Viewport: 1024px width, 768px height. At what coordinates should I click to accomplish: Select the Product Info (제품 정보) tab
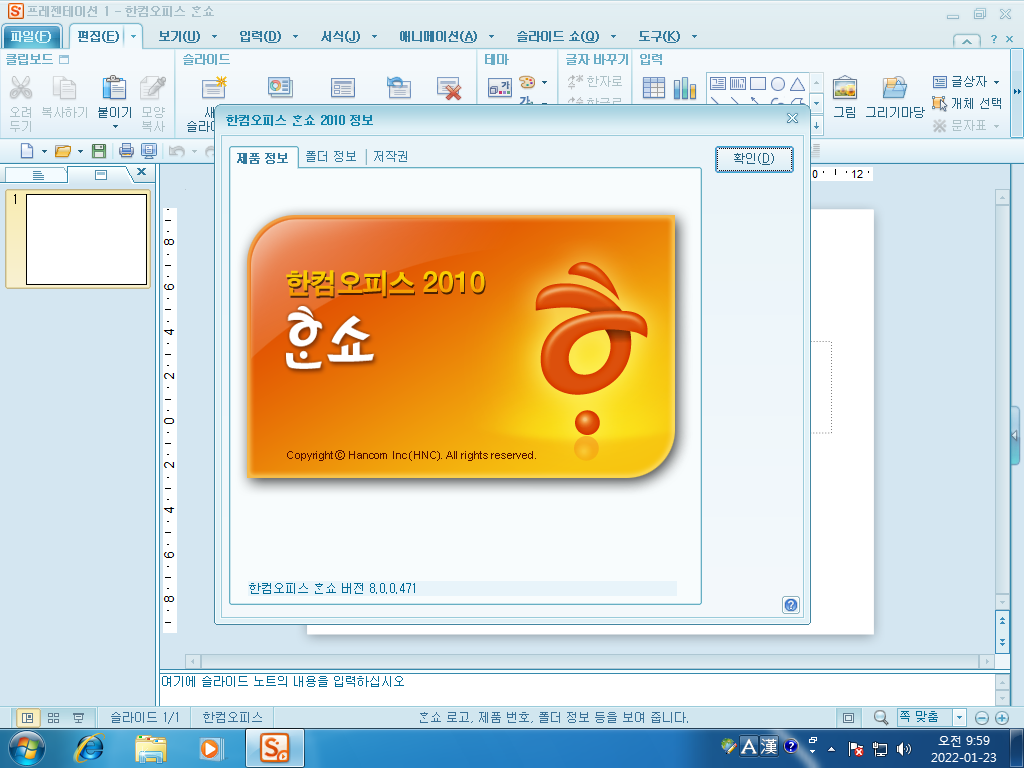(263, 157)
